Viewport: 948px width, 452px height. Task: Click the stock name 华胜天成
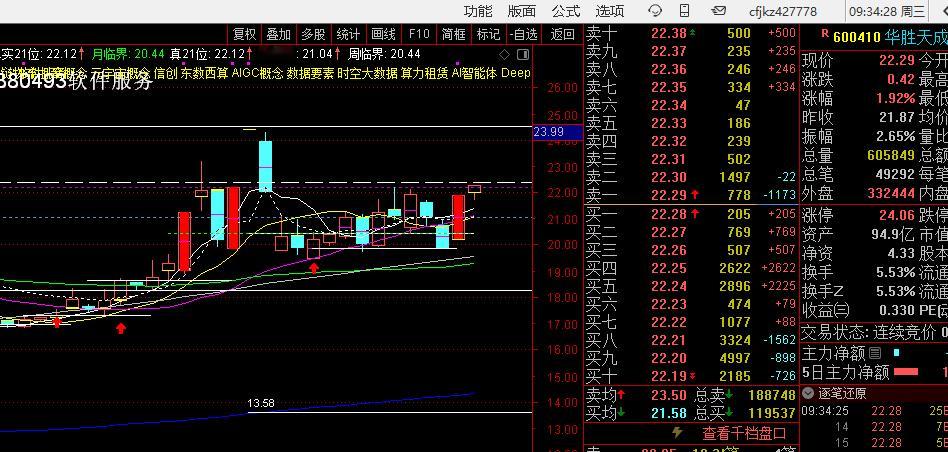pos(915,37)
